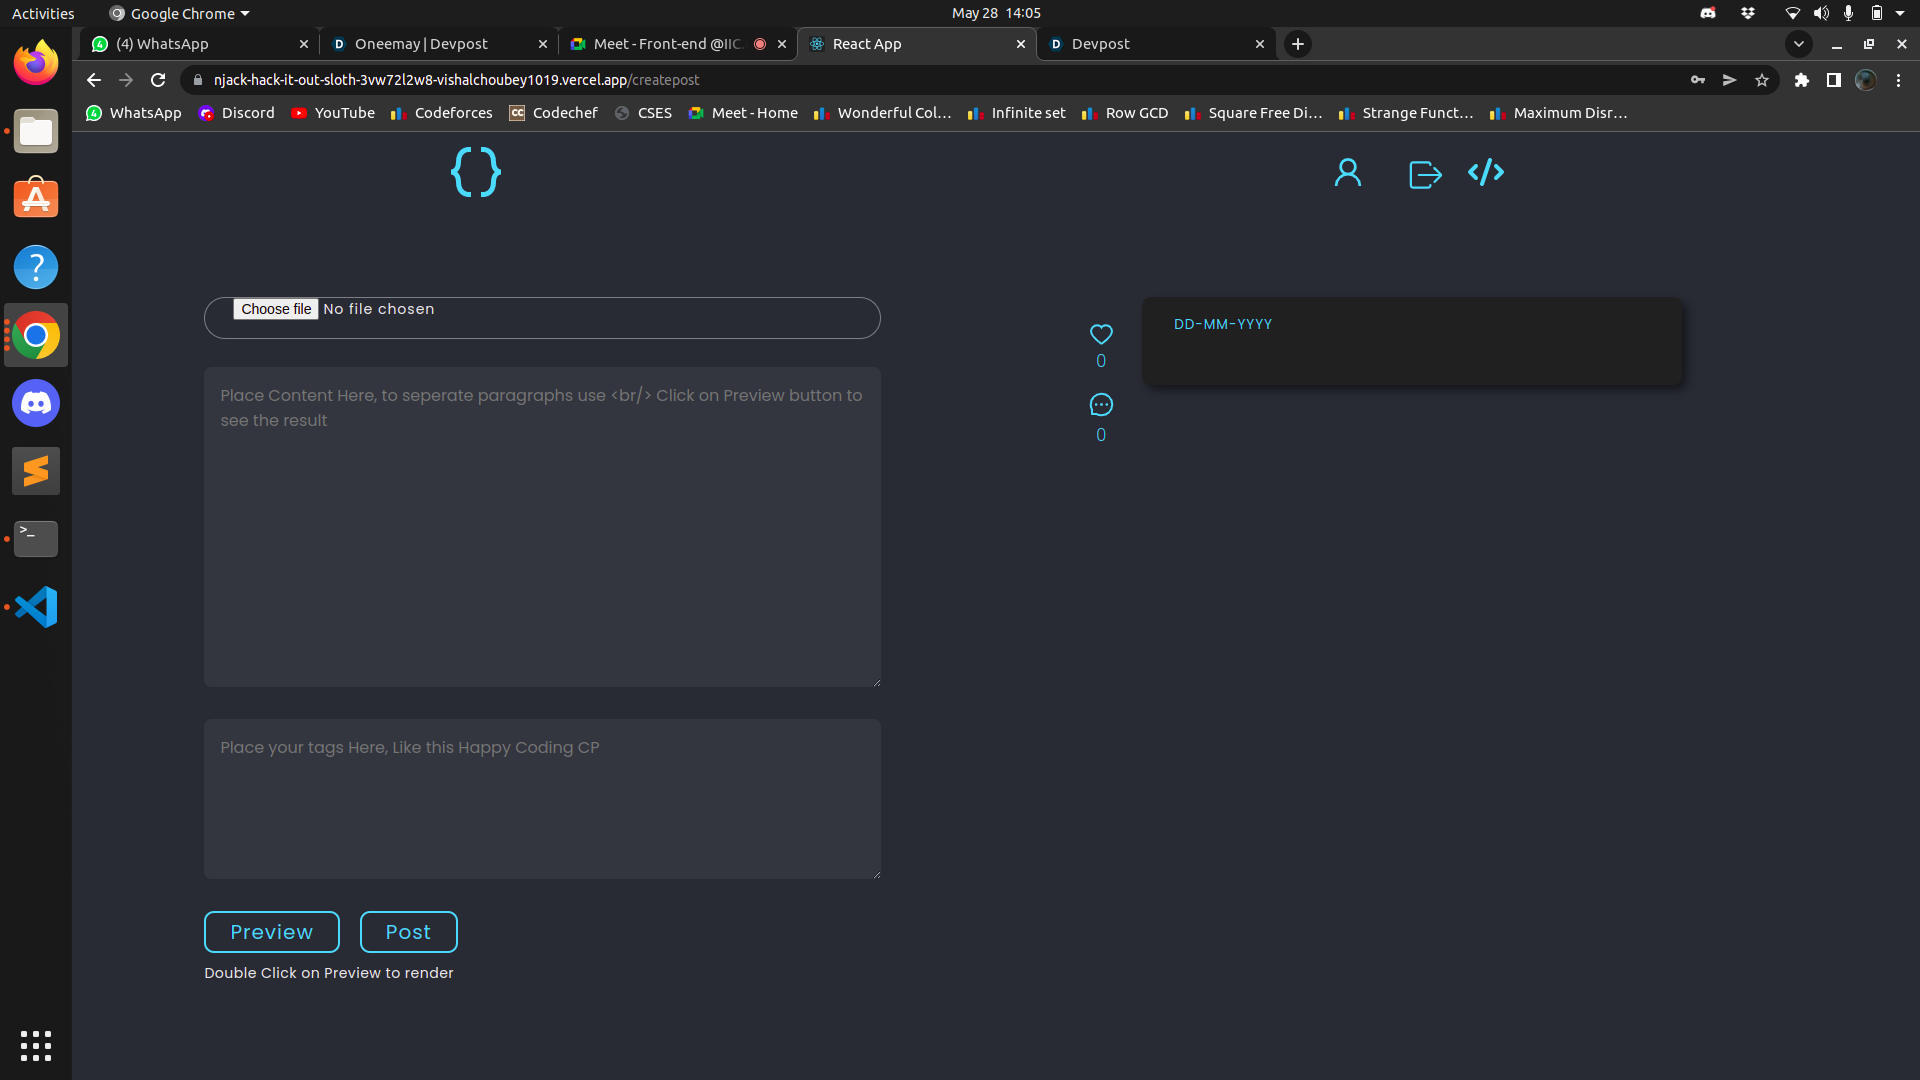The image size is (1920, 1080).
Task: Open the tab search dropdown
Action: 1799,44
